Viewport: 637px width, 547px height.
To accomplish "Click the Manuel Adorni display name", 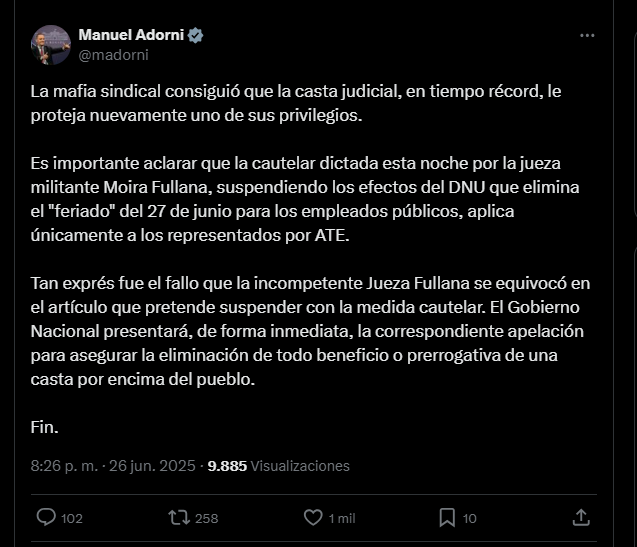I will tap(131, 36).
